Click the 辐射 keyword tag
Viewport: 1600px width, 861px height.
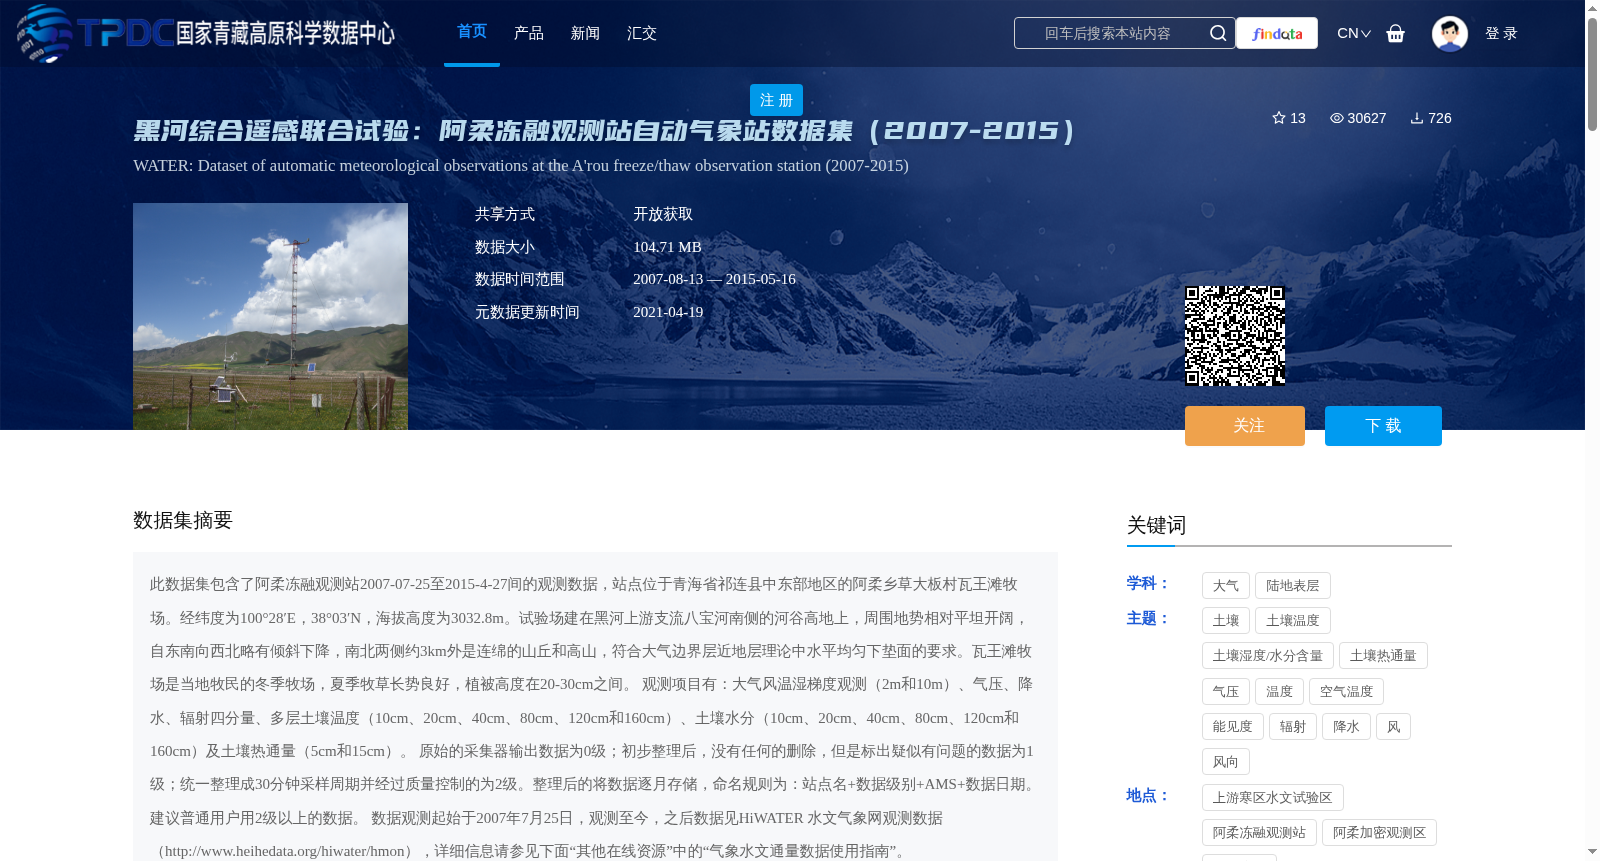[1293, 727]
